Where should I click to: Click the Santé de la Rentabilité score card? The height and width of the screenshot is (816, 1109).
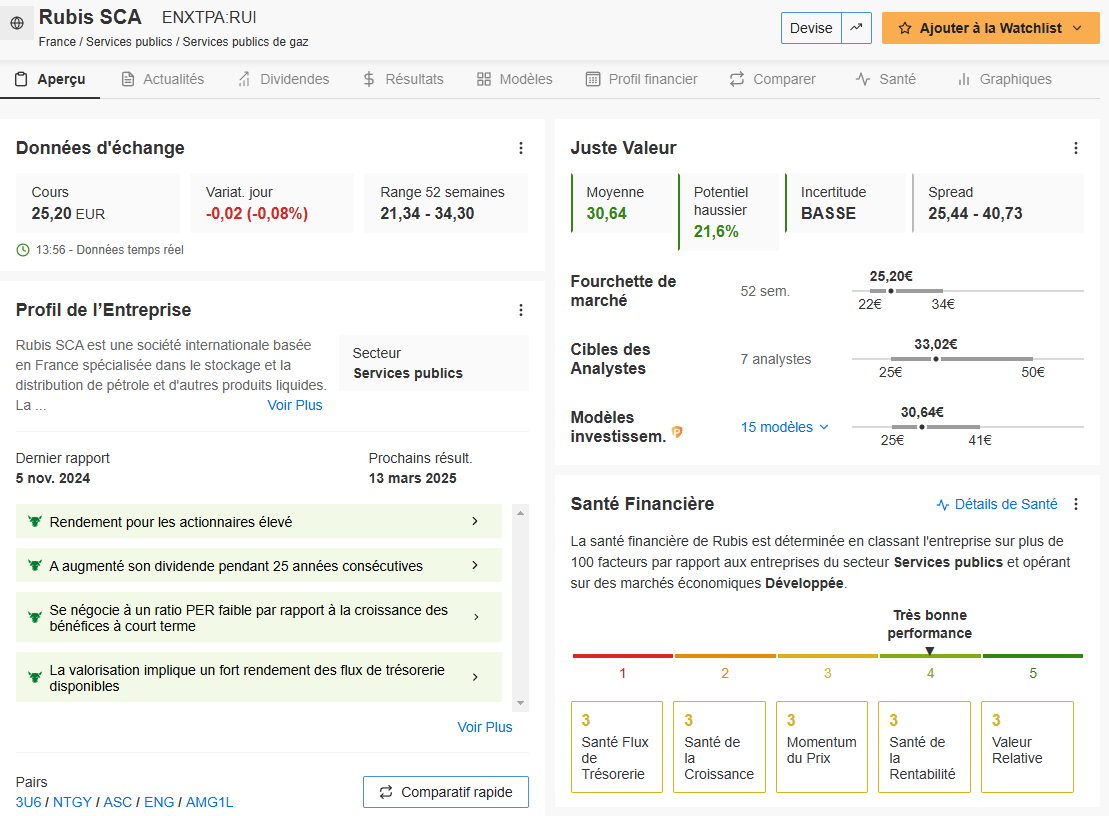[x=924, y=747]
